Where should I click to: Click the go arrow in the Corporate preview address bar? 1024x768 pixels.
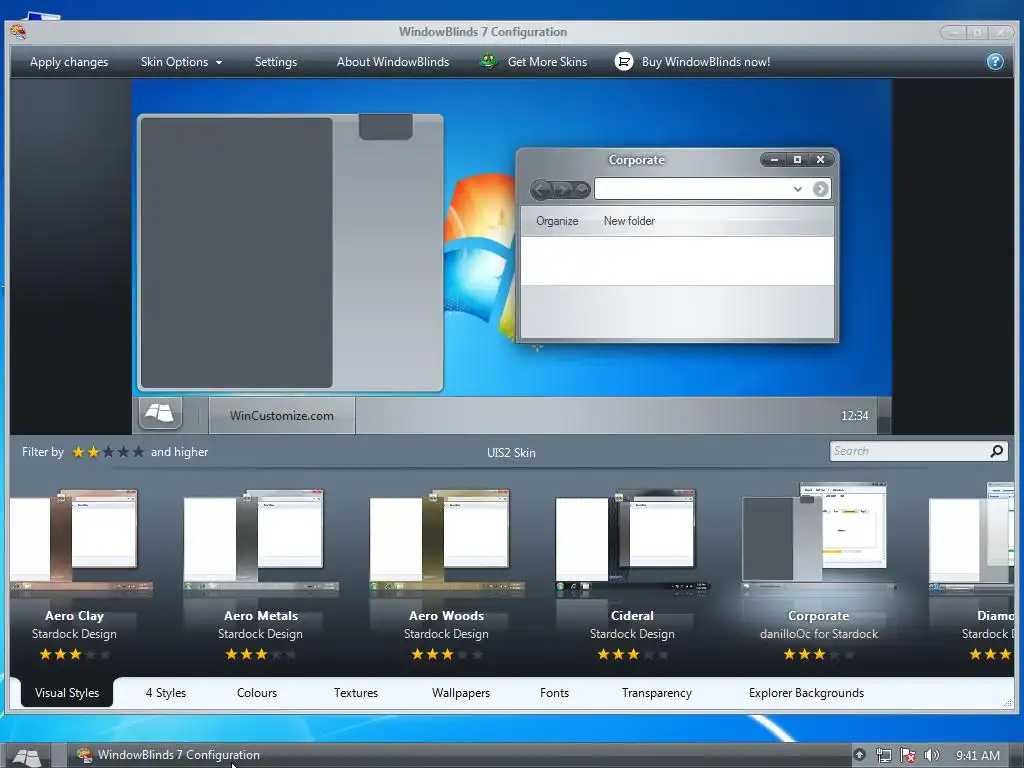(x=820, y=189)
